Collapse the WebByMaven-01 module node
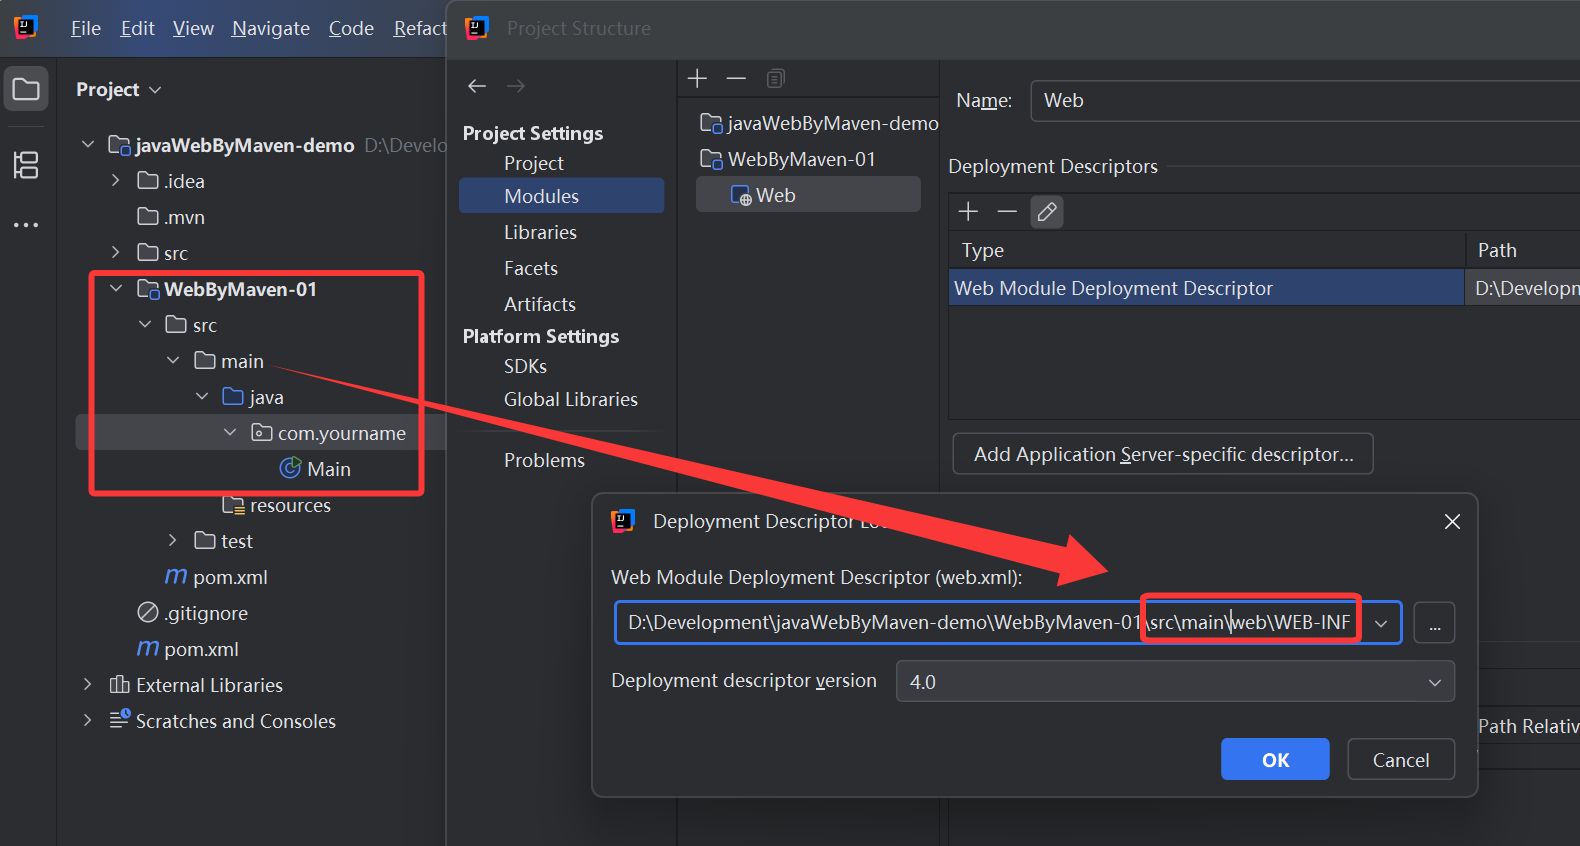 point(116,289)
